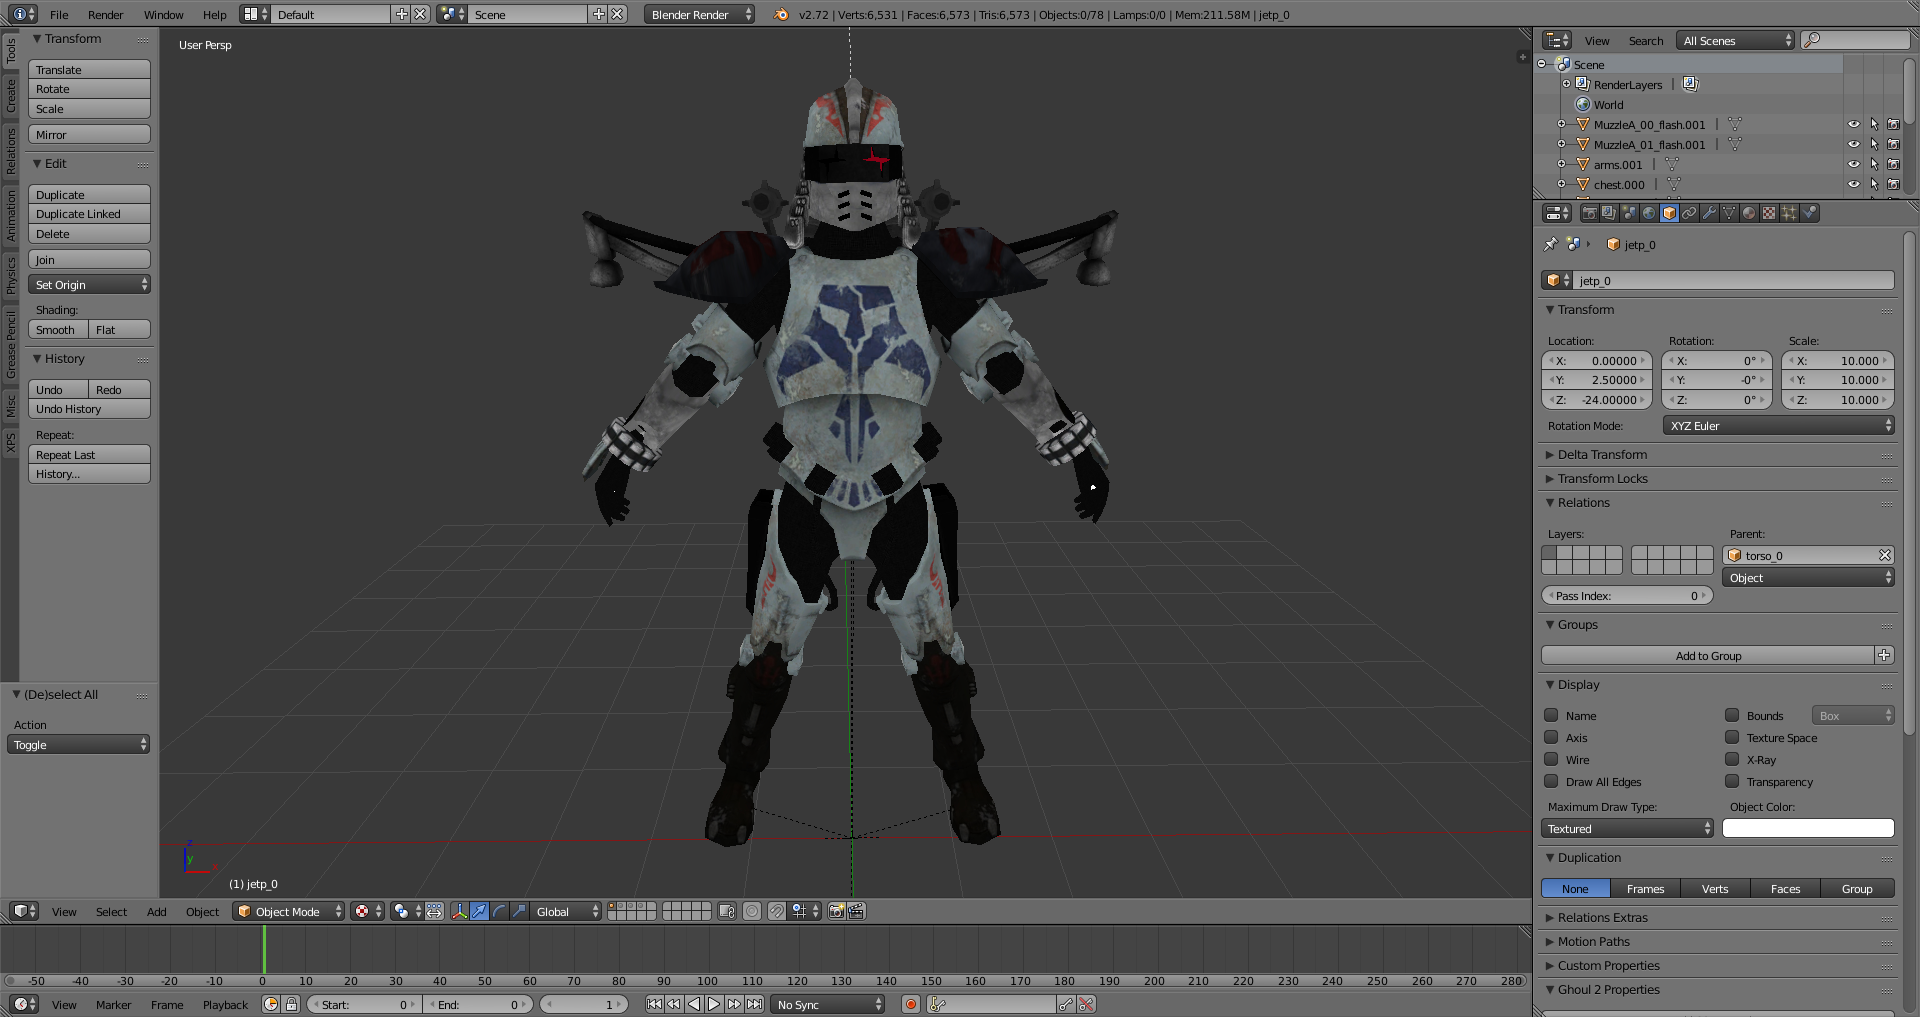Click the record keyframes red button
This screenshot has width=1920, height=1017.
pos(911,1005)
